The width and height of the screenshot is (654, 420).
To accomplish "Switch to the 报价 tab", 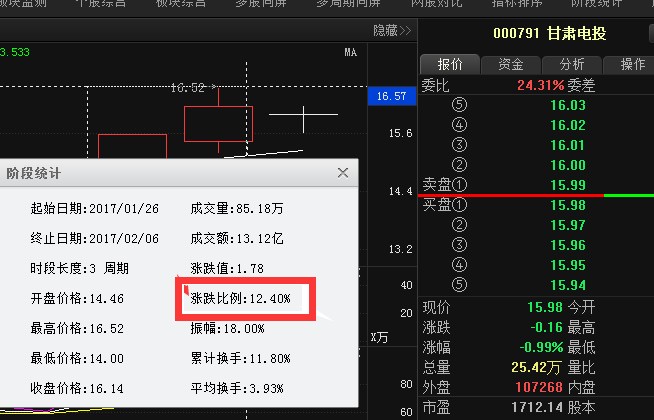I will [450, 64].
